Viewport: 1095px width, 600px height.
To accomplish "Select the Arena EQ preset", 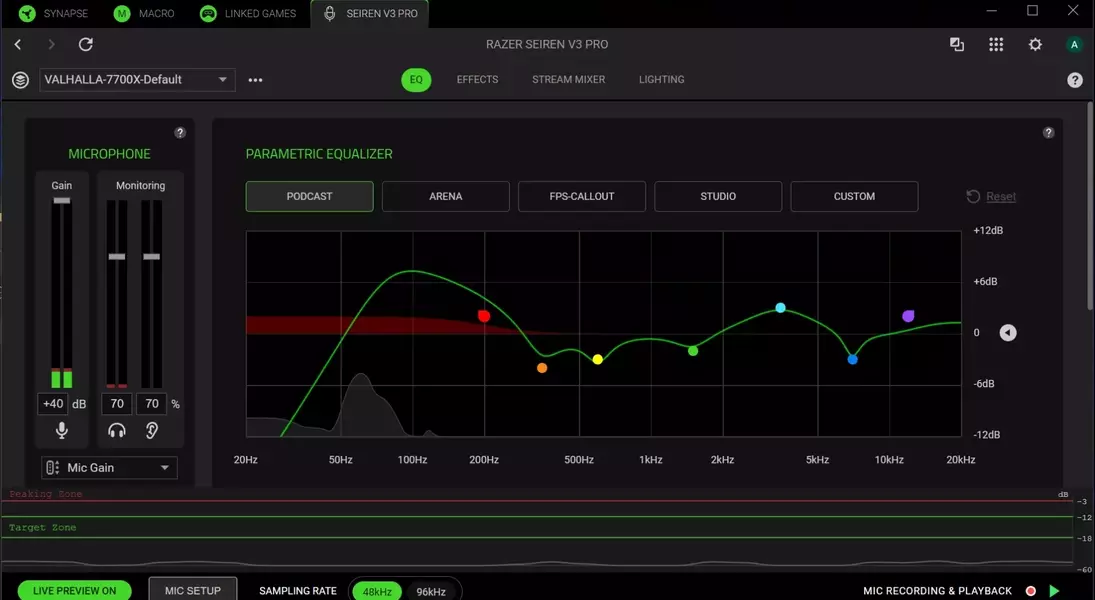I will (x=446, y=196).
